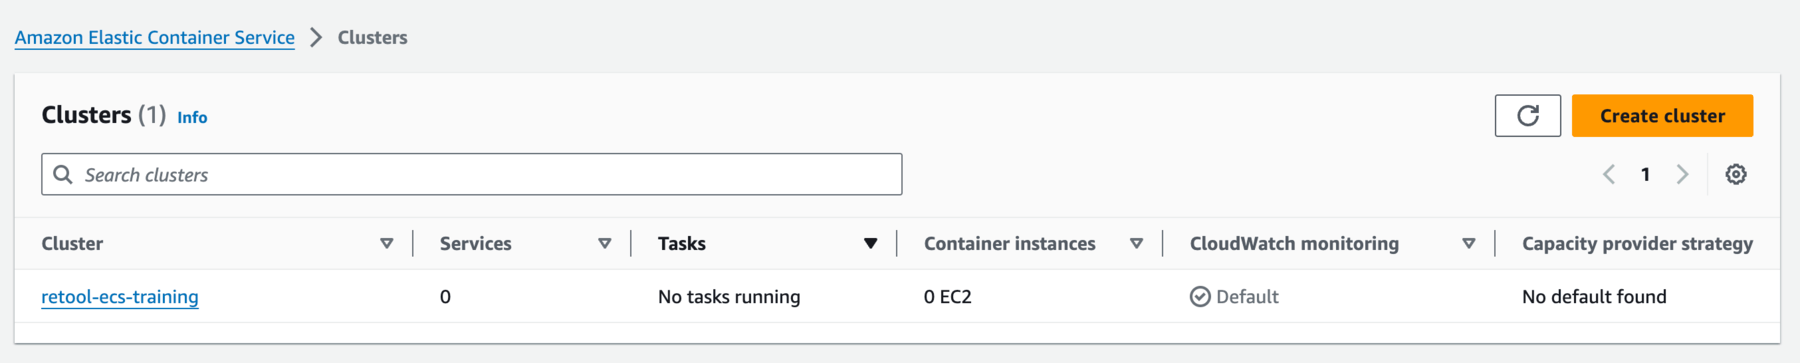Go to the previous page chevron
1800x363 pixels.
coord(1609,174)
